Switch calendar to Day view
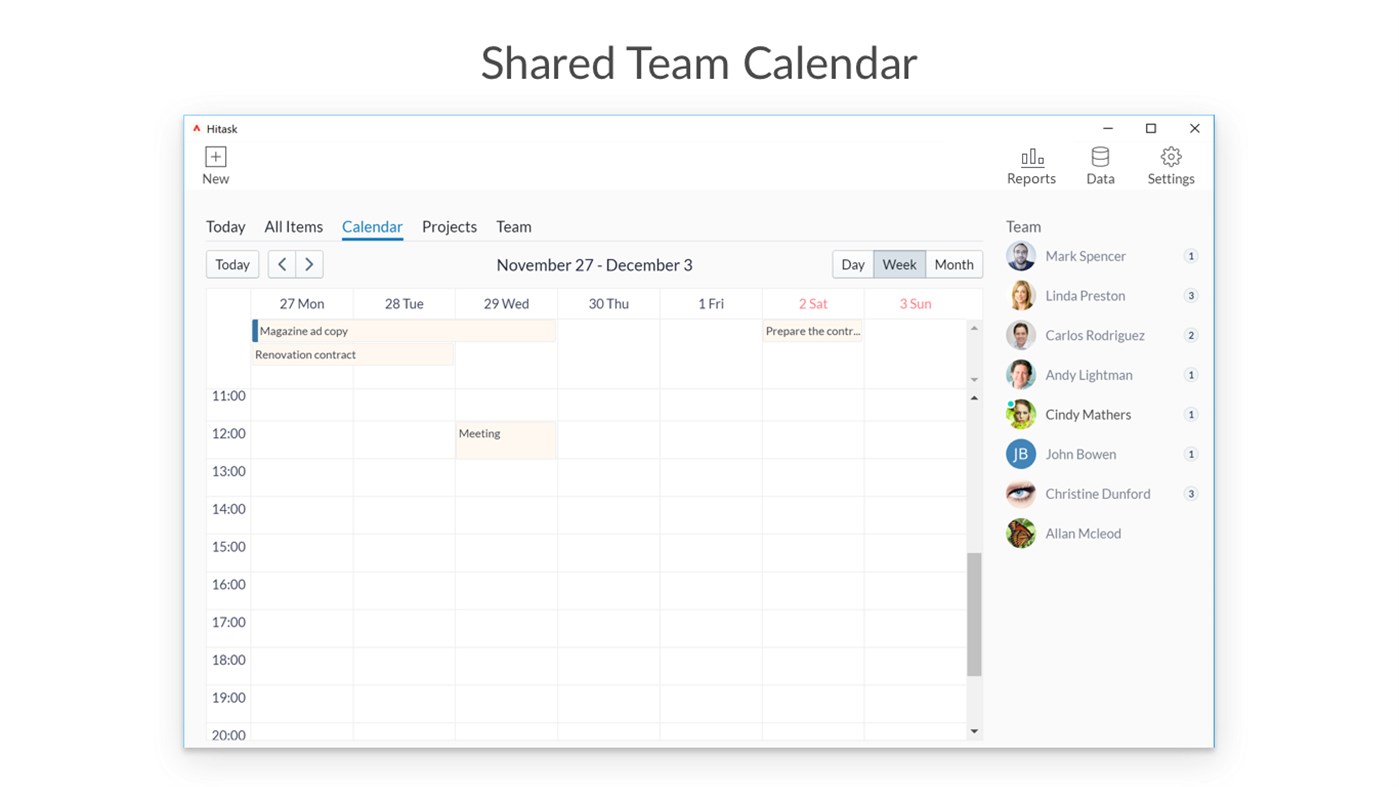This screenshot has height=787, width=1399. coord(852,264)
